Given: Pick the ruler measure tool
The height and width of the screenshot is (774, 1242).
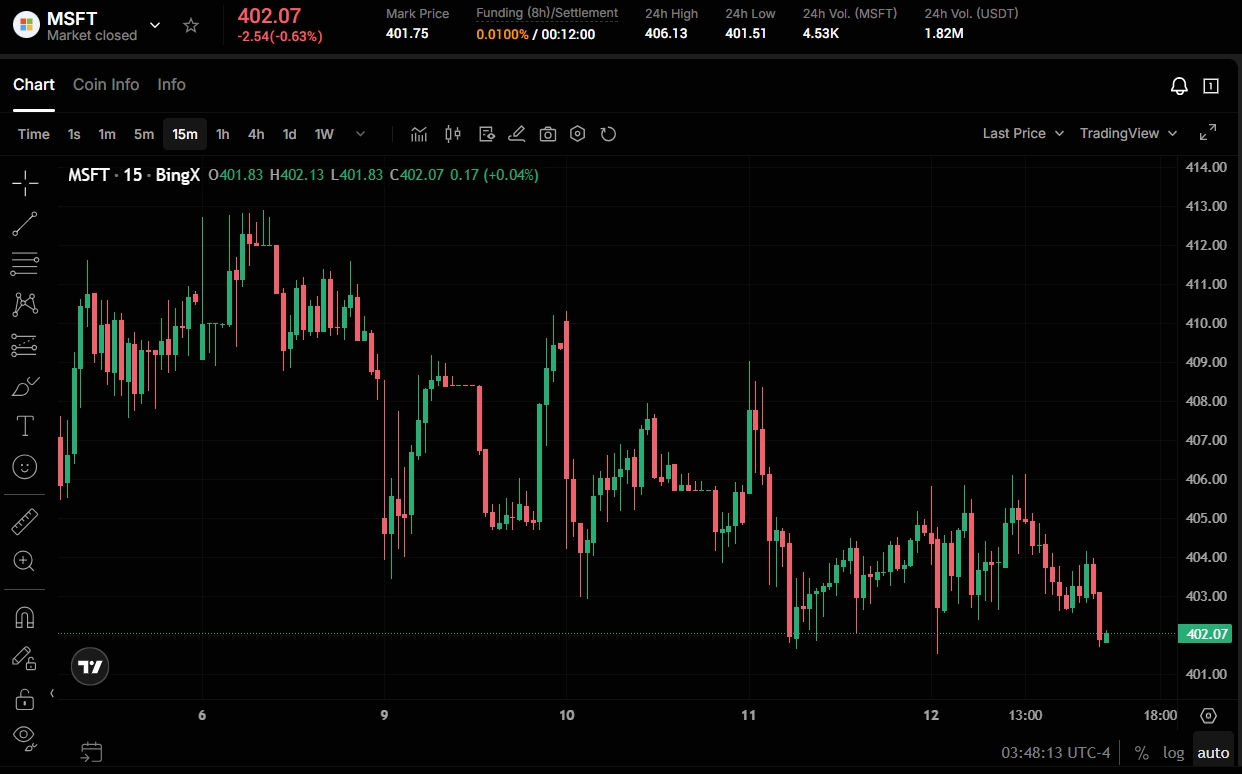Looking at the screenshot, I should 25,521.
